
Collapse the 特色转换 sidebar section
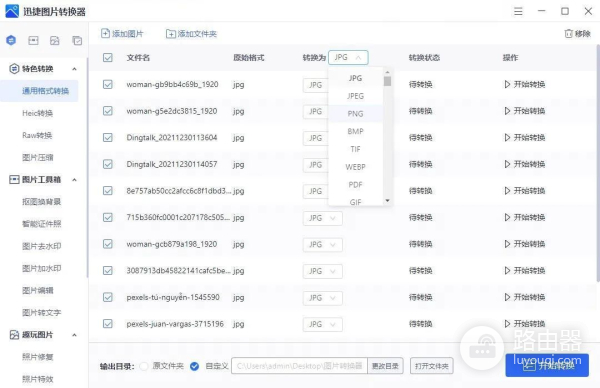coord(74,69)
